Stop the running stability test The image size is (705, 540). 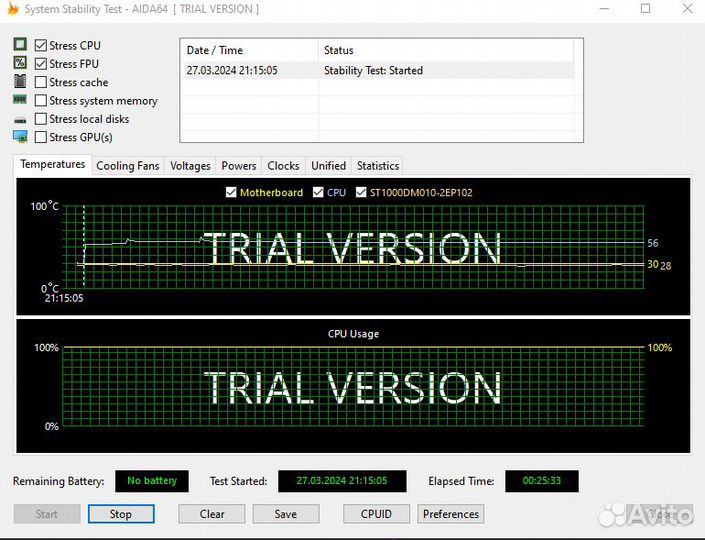tap(120, 514)
